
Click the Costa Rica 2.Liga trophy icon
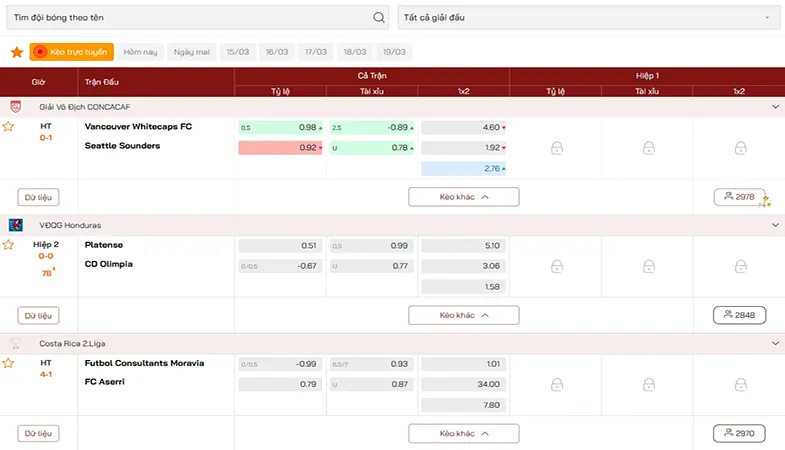pyautogui.click(x=16, y=343)
